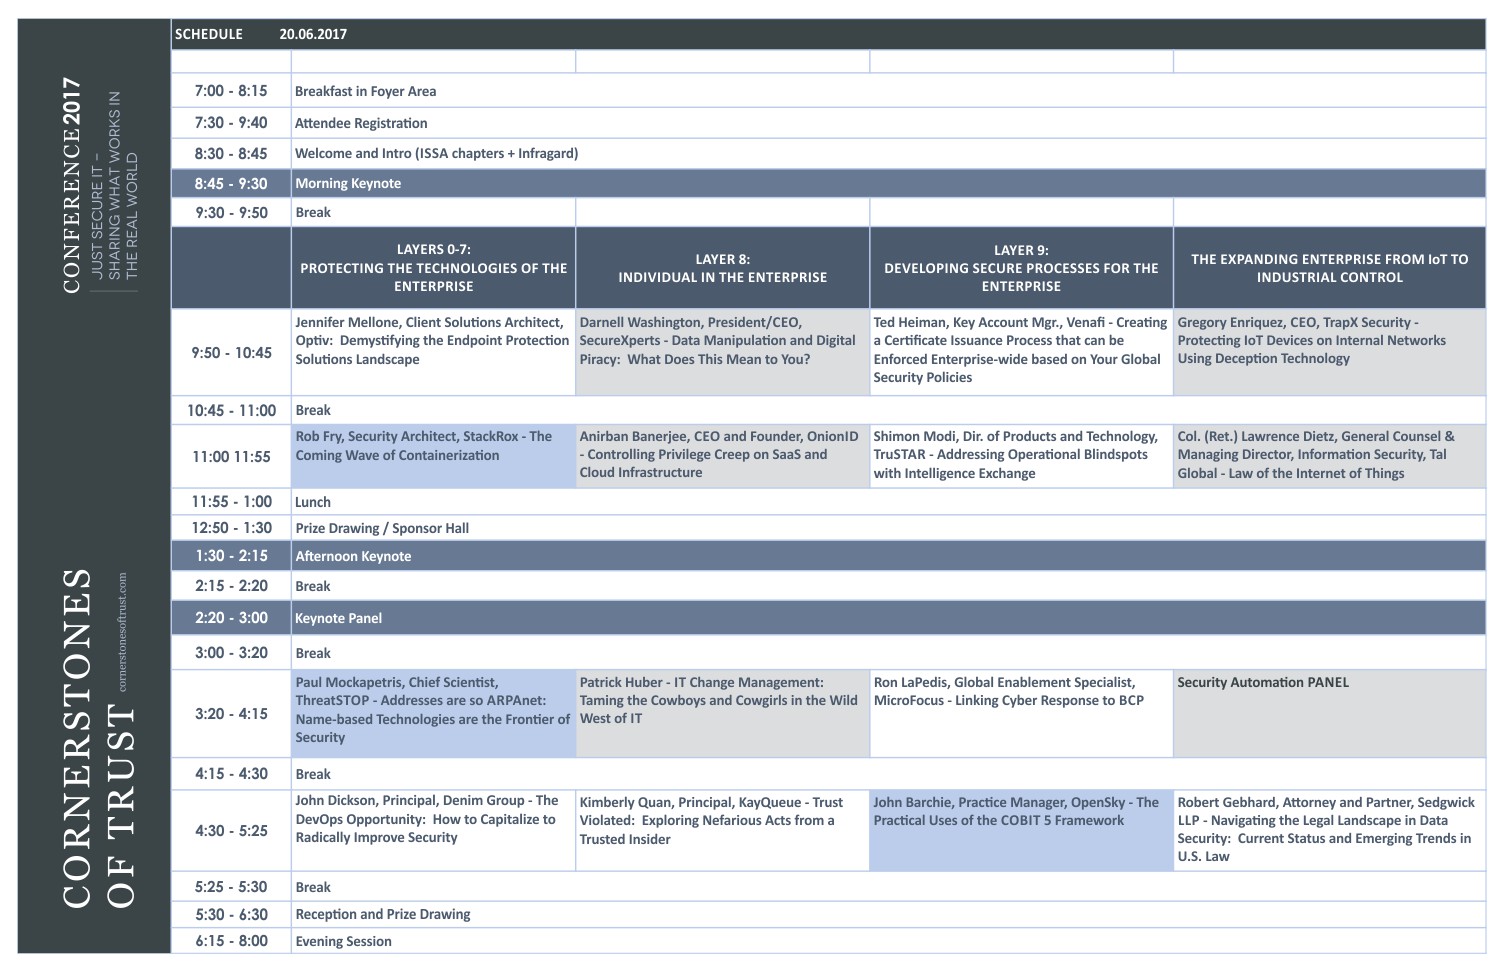Select the Reception and Prize Drawing entry
The width and height of the screenshot is (1500, 971).
click(x=383, y=914)
